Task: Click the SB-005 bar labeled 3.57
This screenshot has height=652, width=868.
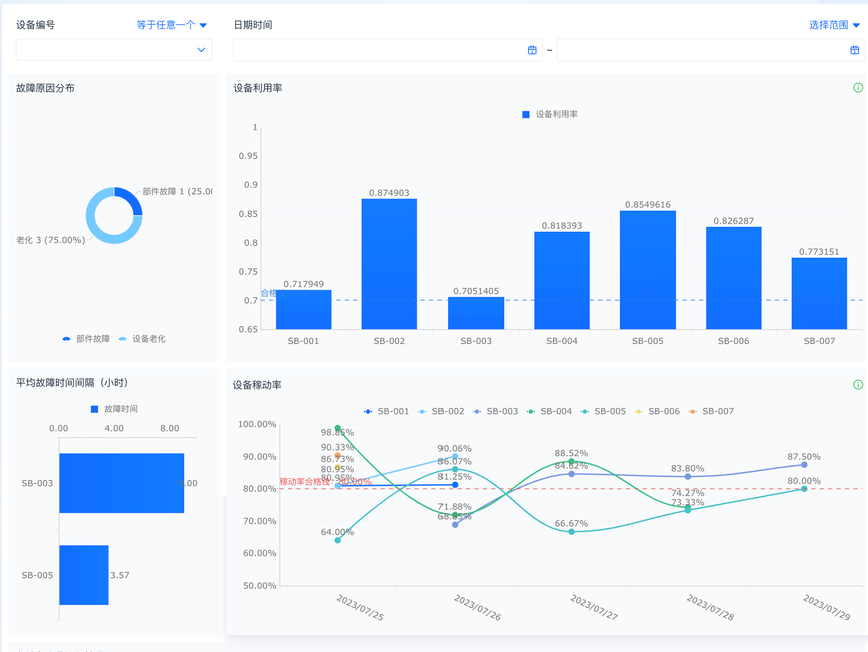Action: coord(84,575)
